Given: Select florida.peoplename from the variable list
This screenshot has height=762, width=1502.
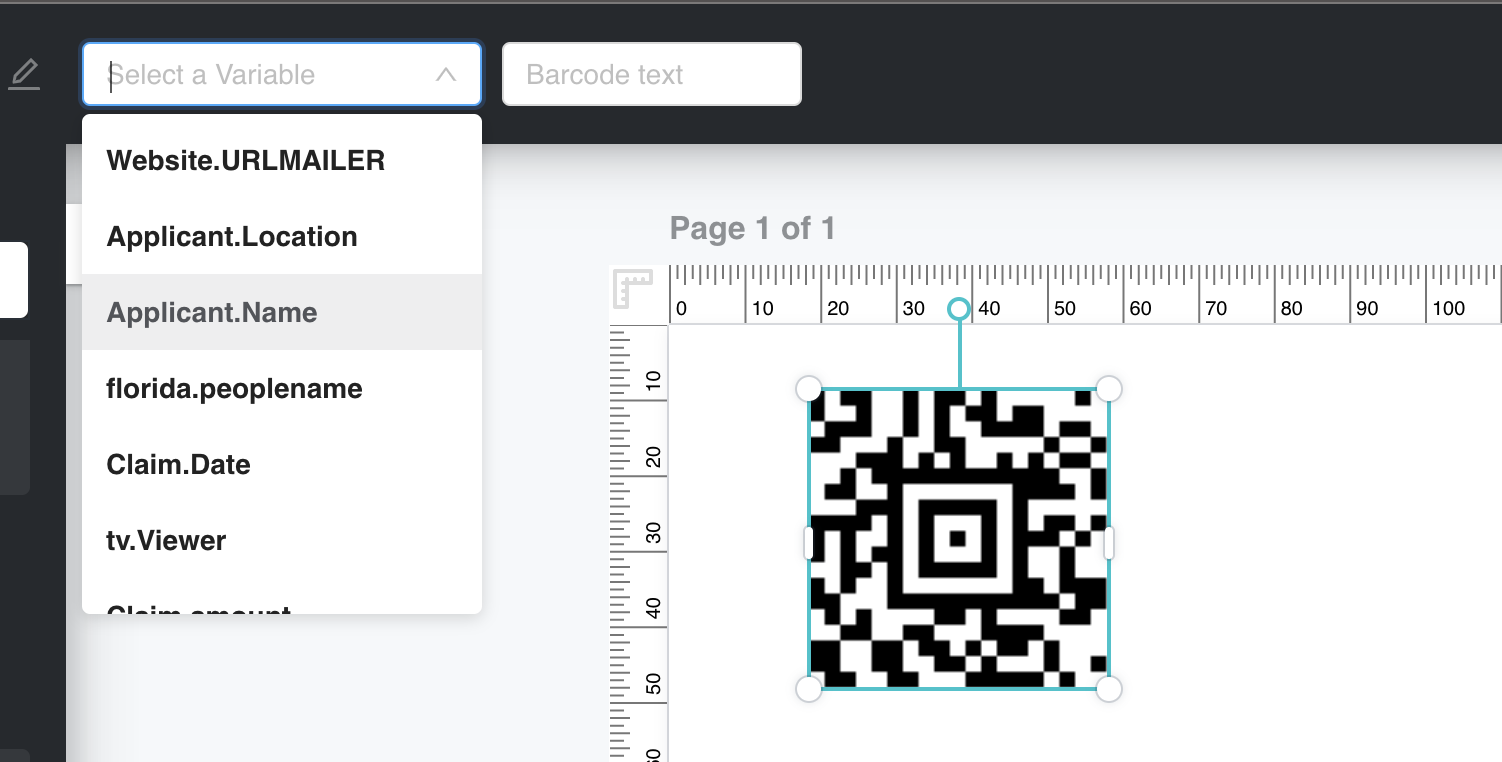Looking at the screenshot, I should 235,389.
